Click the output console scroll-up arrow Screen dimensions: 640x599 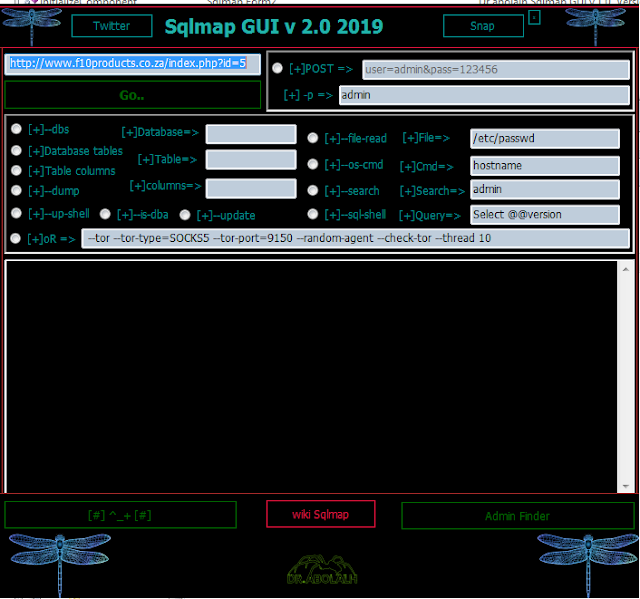pos(625,268)
